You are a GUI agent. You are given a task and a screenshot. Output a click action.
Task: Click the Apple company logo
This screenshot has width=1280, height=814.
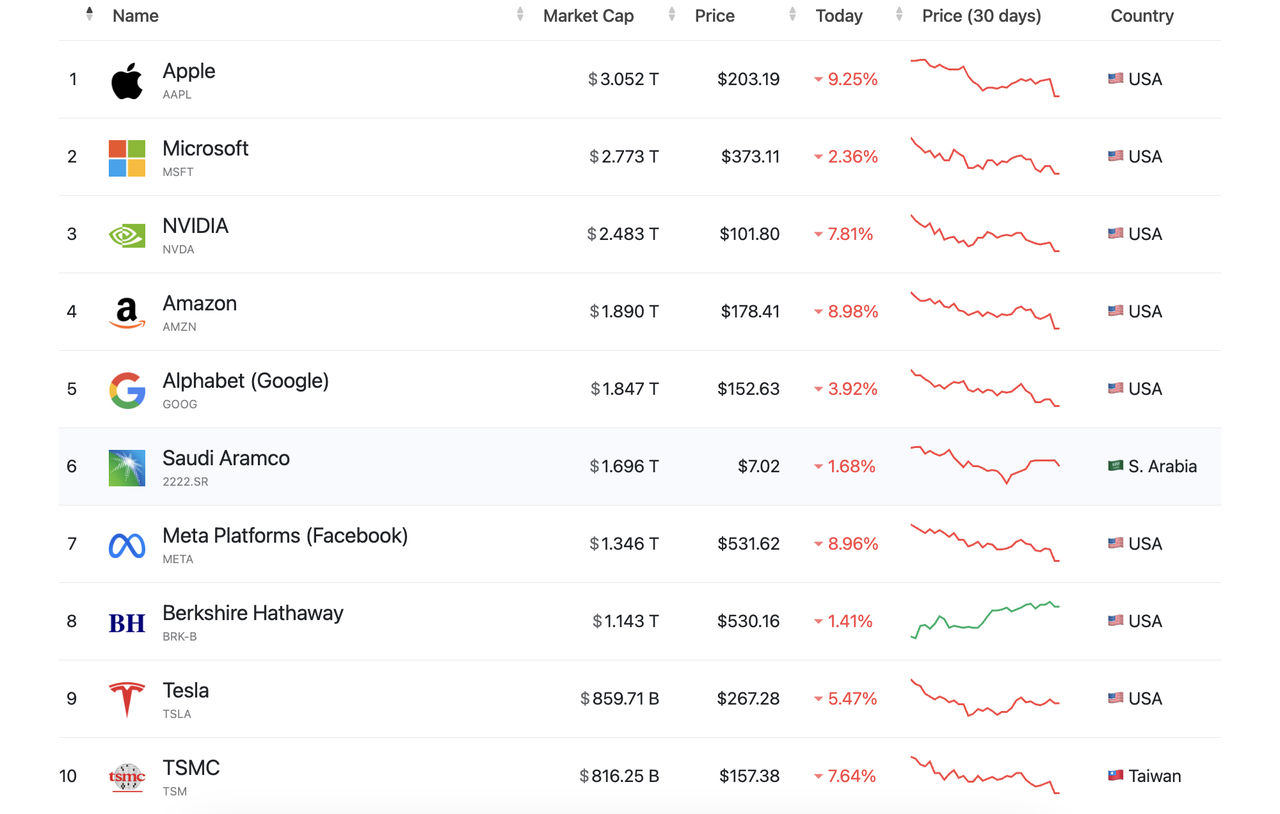pos(127,81)
